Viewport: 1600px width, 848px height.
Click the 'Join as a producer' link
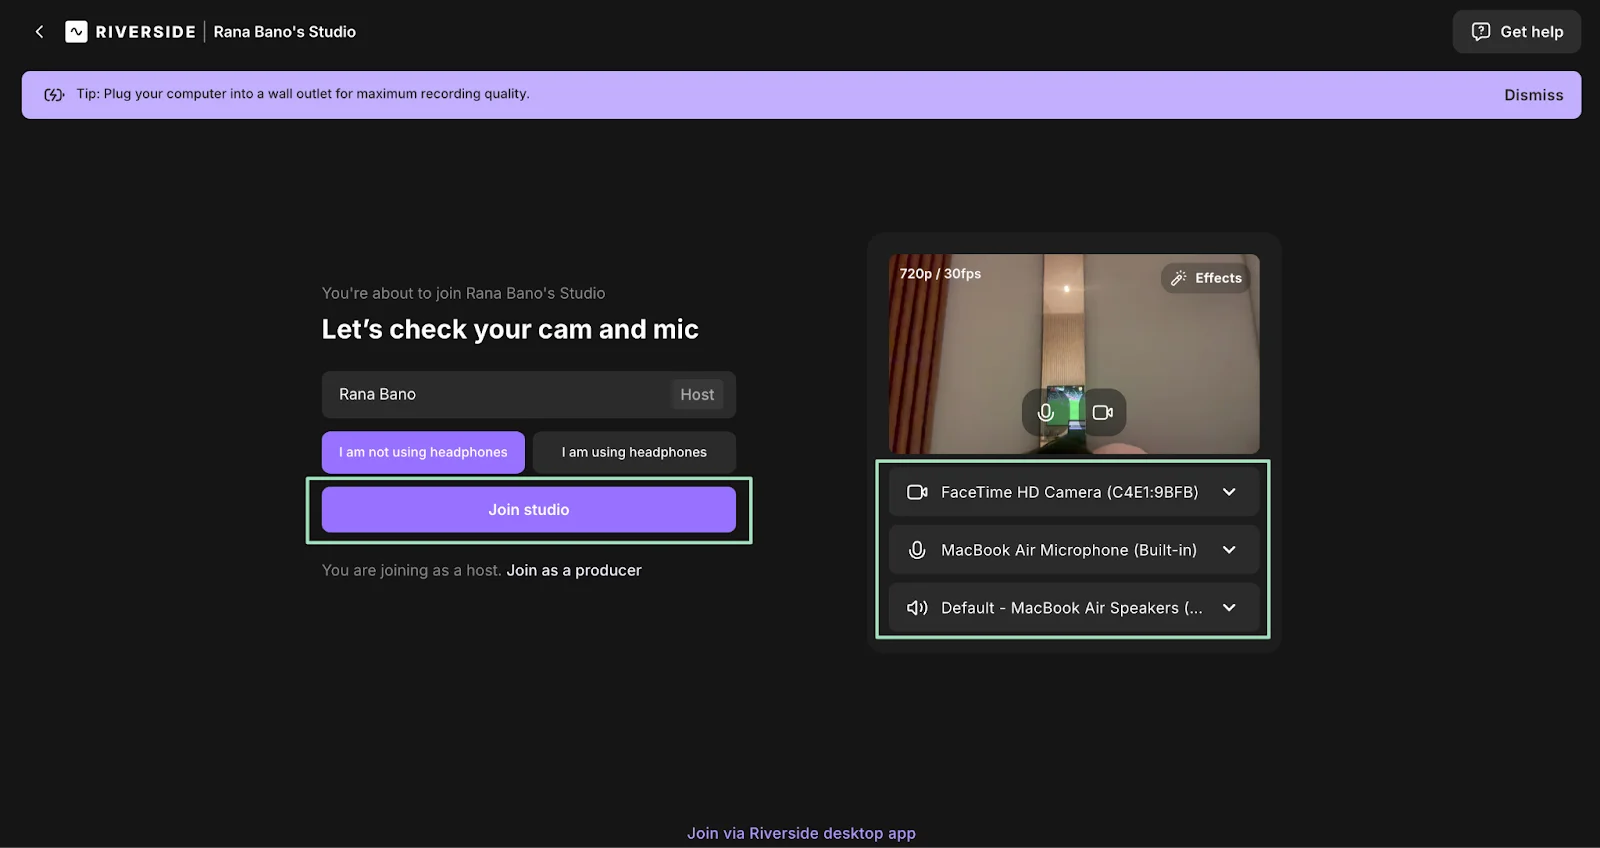pos(574,570)
